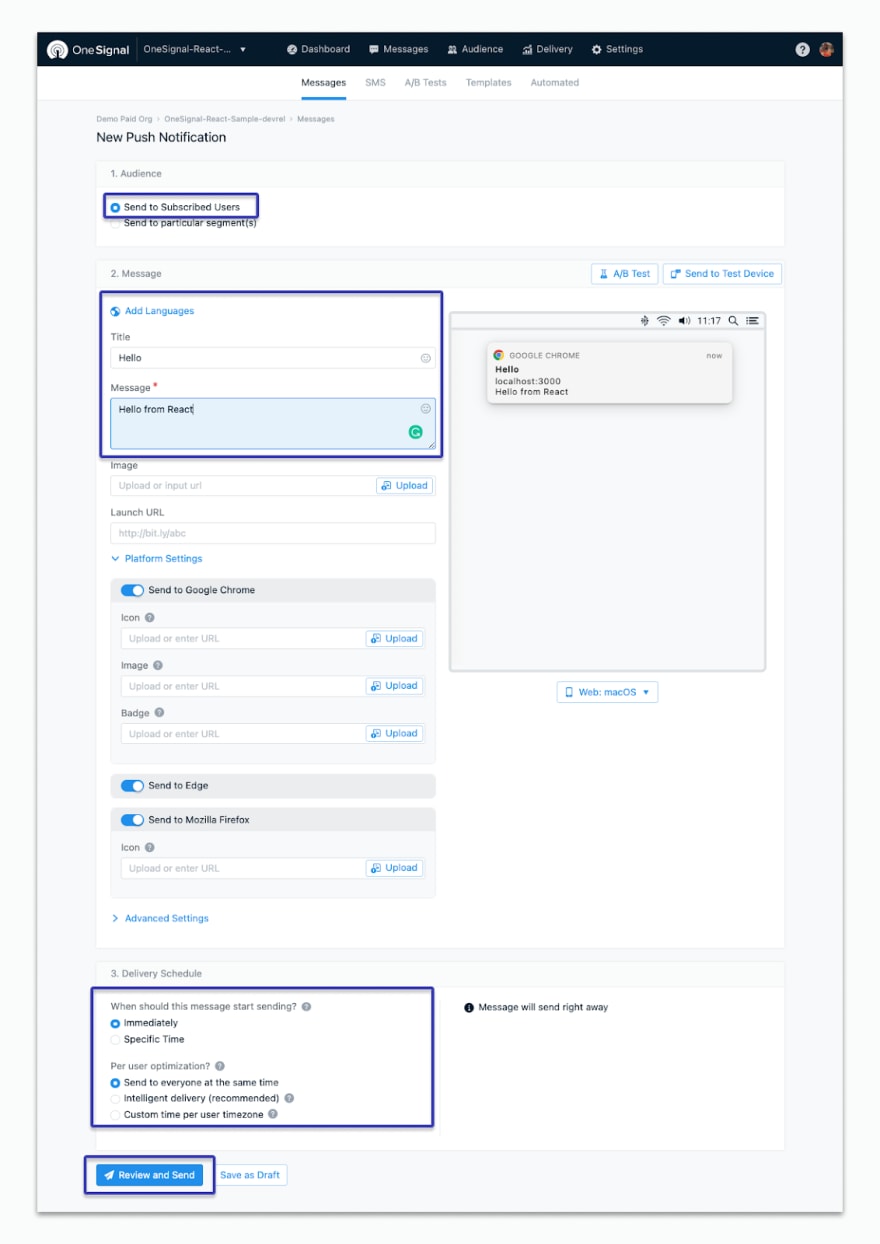Click the Messages sub-tab
This screenshot has height=1244, width=880.
[323, 83]
